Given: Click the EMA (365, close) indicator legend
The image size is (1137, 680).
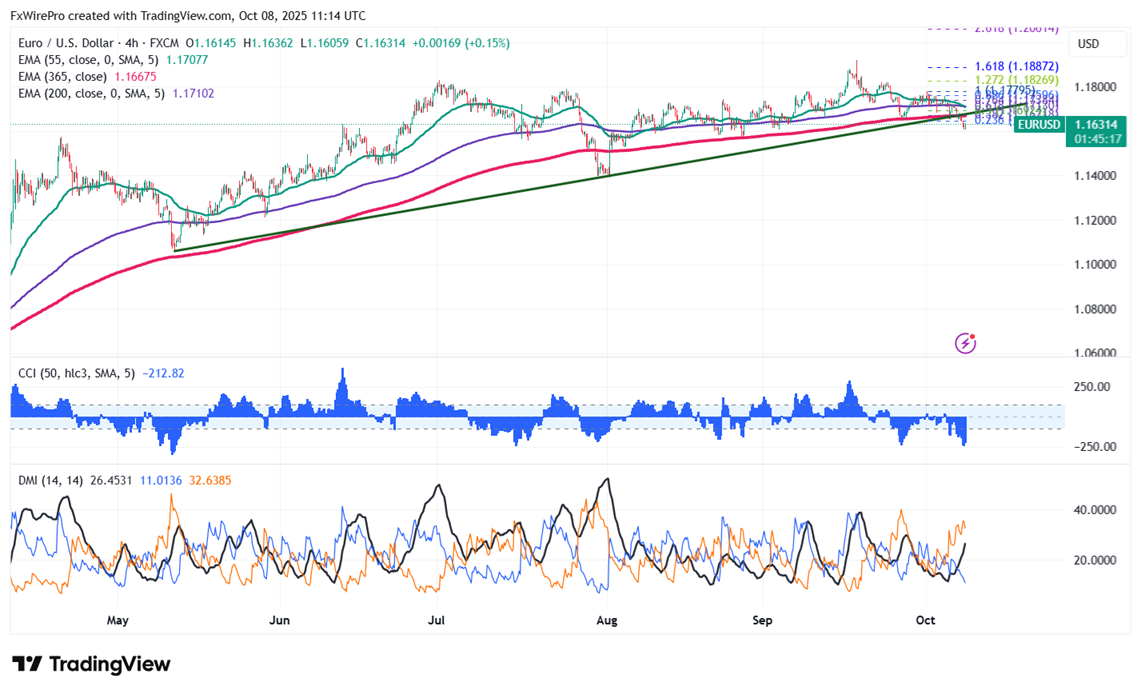Looking at the screenshot, I should tap(62, 76).
